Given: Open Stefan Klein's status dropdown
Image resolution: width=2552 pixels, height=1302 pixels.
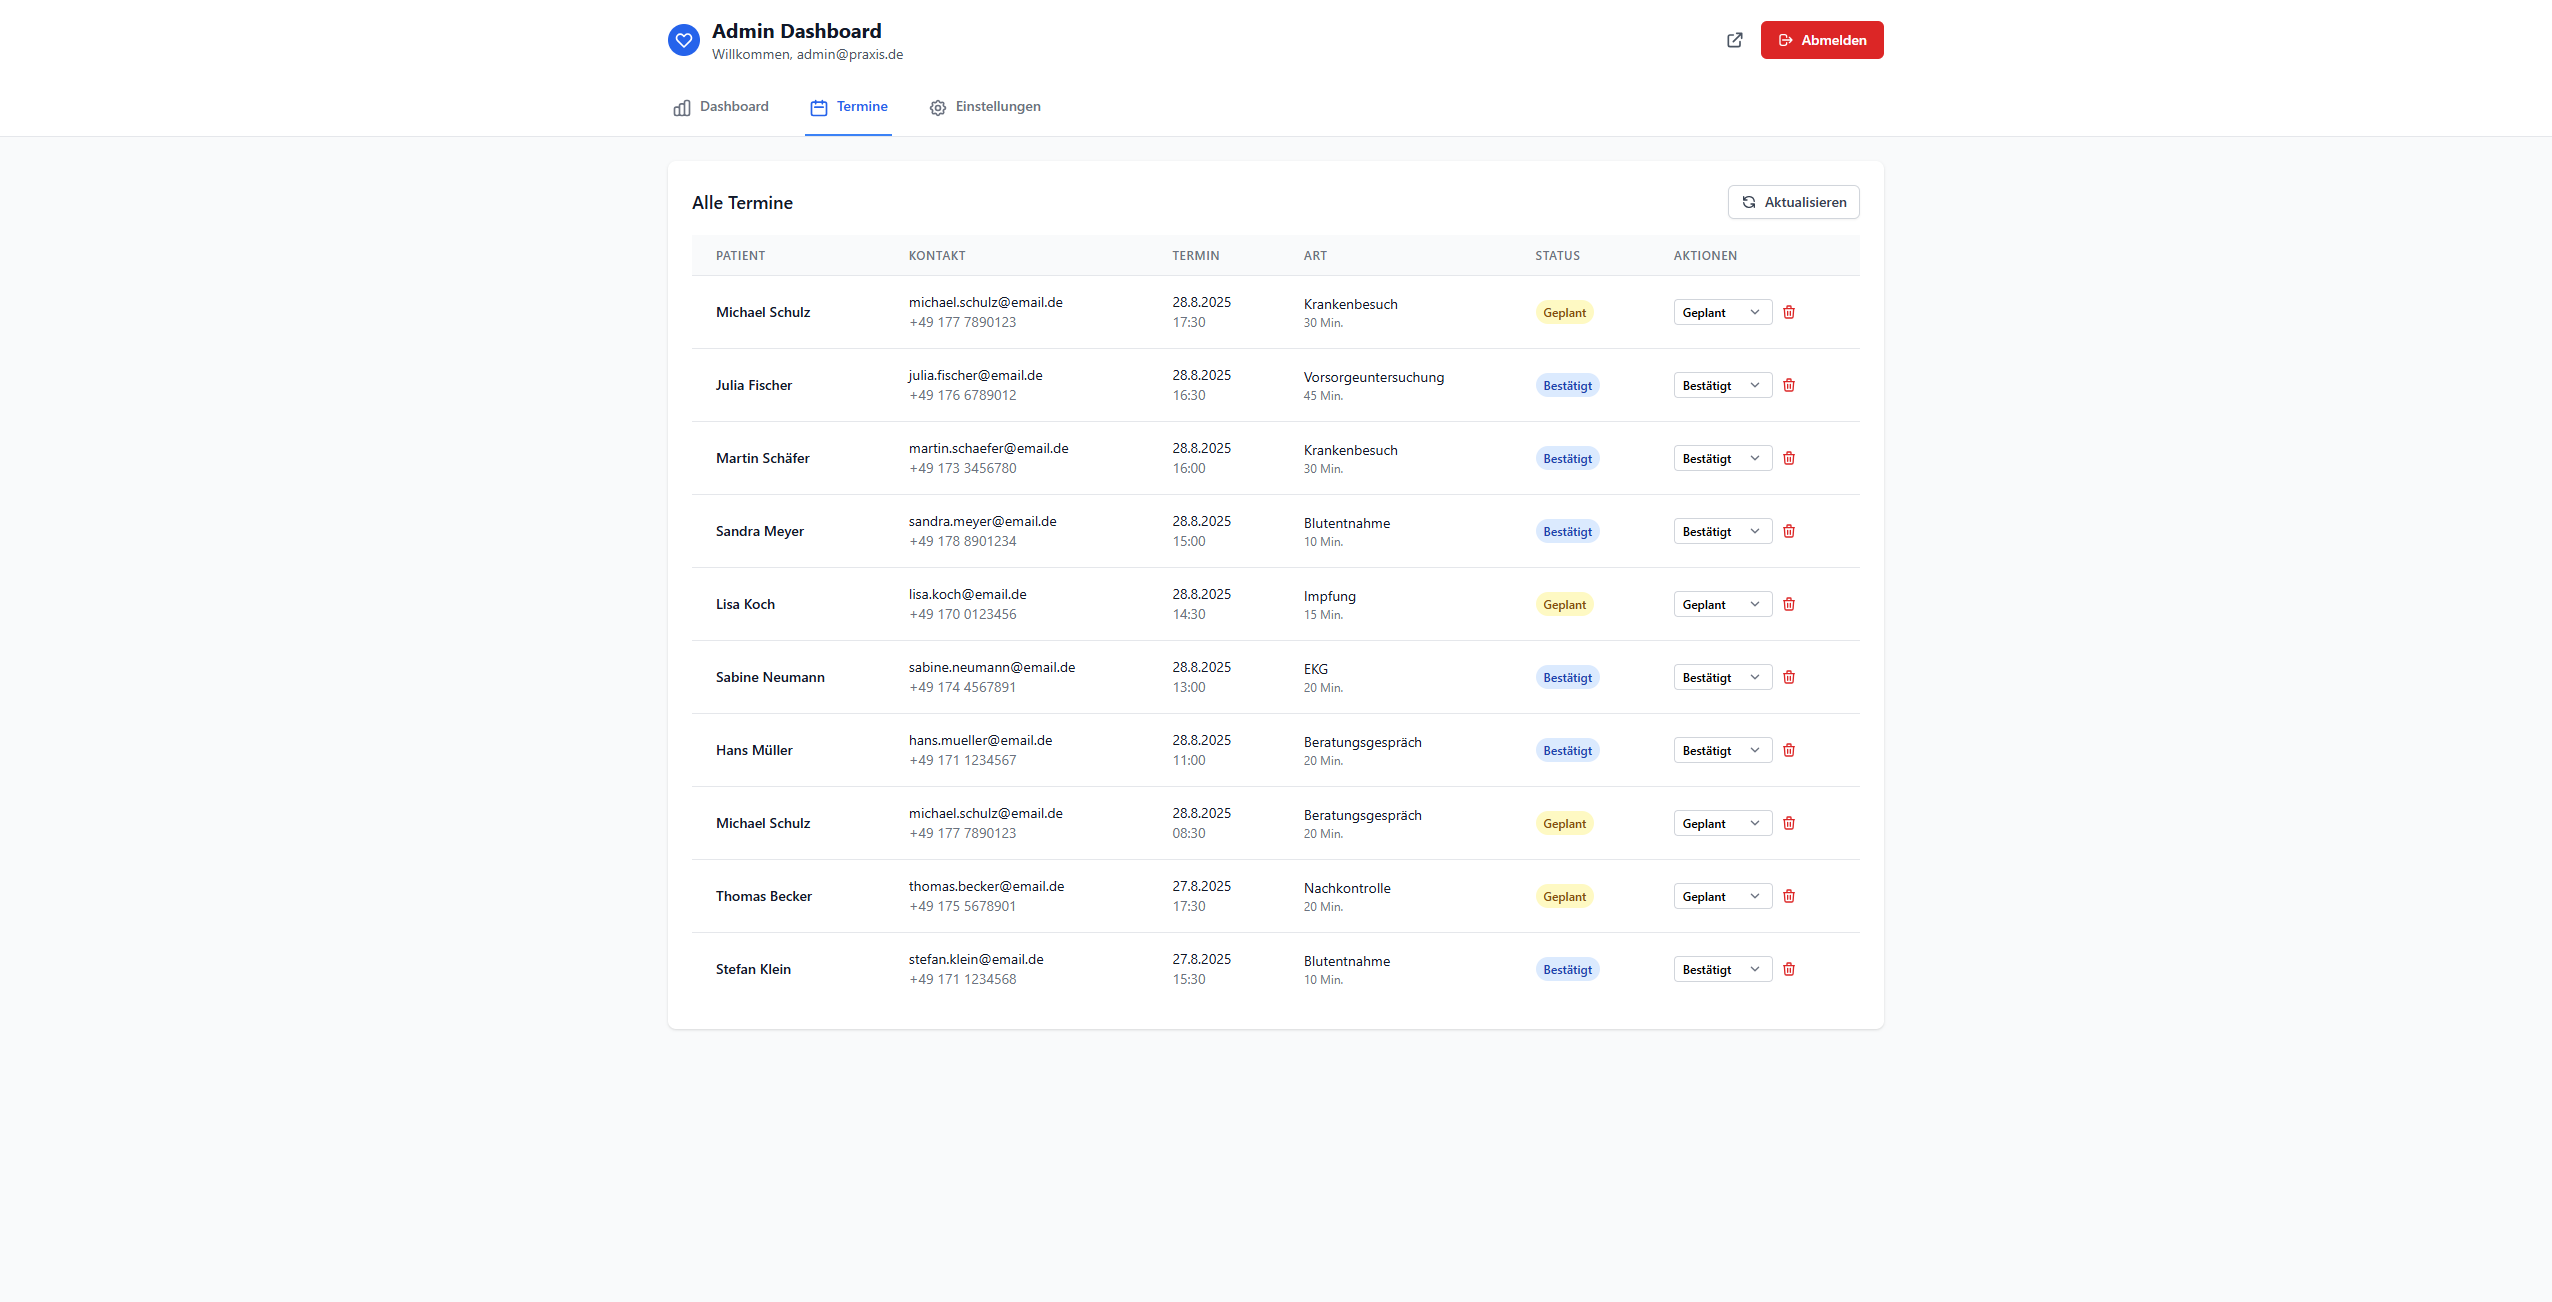Looking at the screenshot, I should pos(1721,969).
